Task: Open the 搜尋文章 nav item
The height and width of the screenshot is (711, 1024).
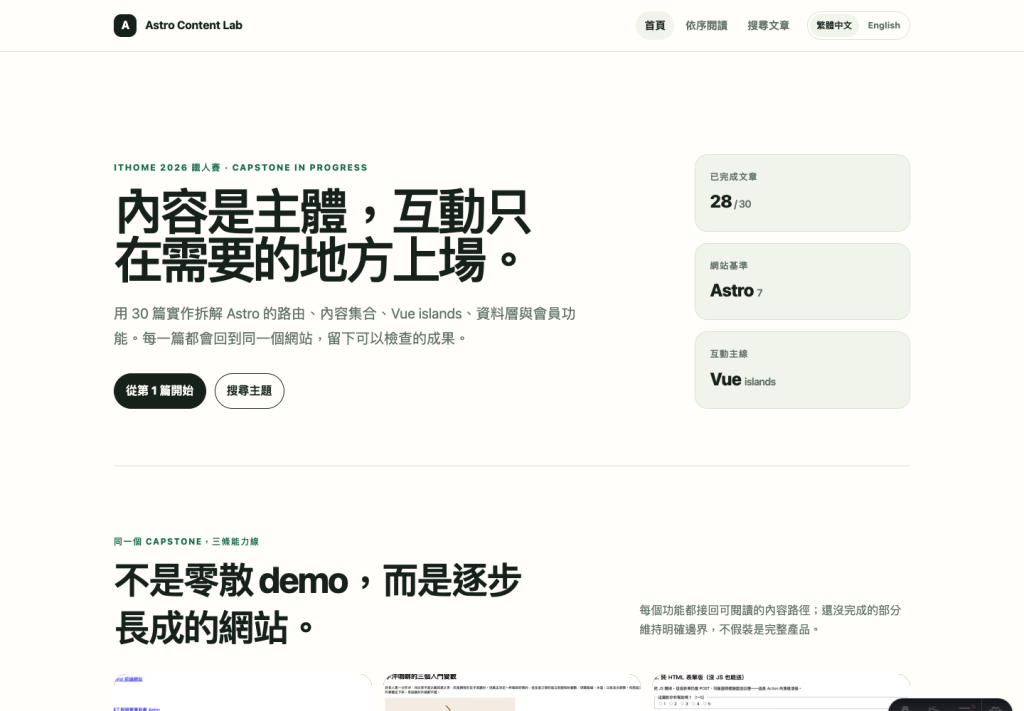Action: click(768, 25)
